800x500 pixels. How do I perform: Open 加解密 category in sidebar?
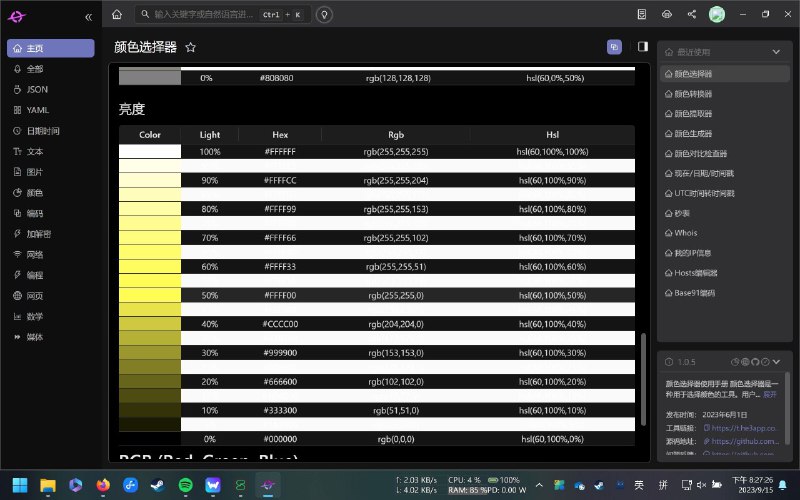pyautogui.click(x=39, y=233)
